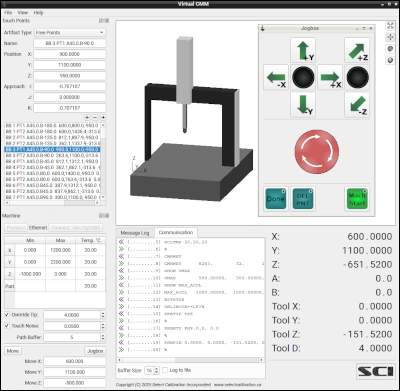Click the horizontal scrollbar of point list
Image resolution: width=400 pixels, height=391 pixels.
pyautogui.click(x=52, y=203)
